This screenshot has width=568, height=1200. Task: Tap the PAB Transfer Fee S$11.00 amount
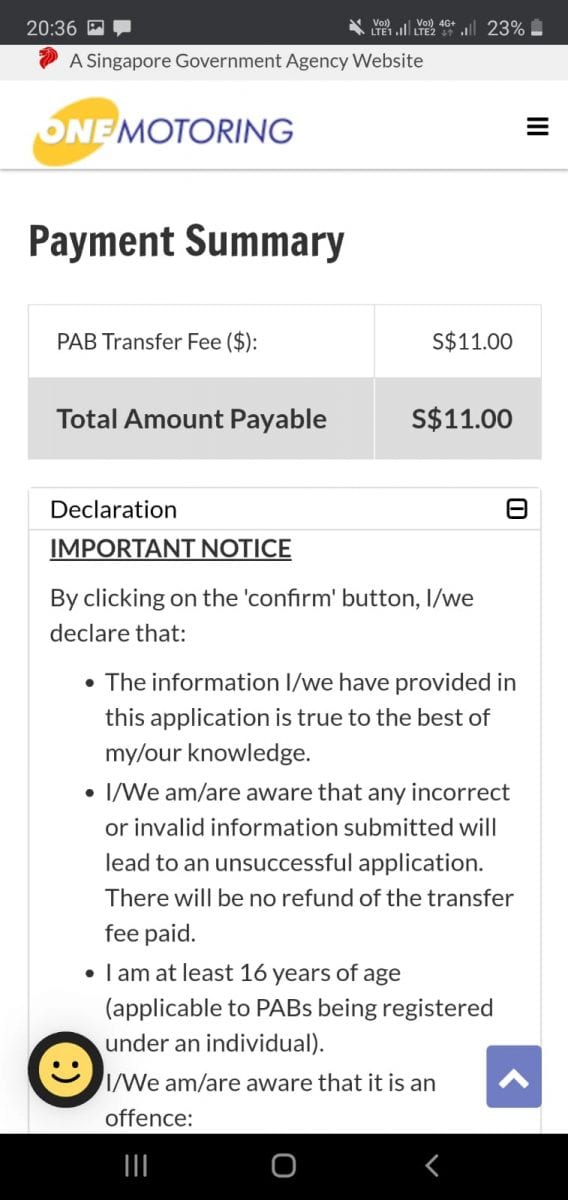473,341
